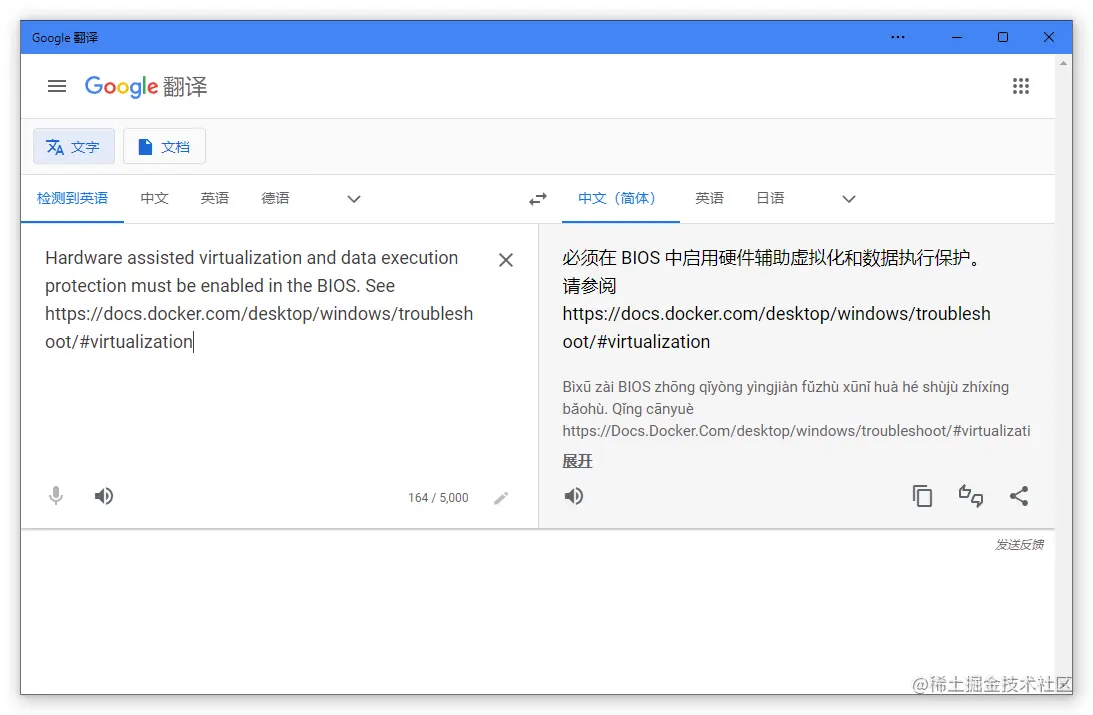Viewport: 1093px width, 715px height.
Task: Share the translation
Action: [x=1018, y=496]
